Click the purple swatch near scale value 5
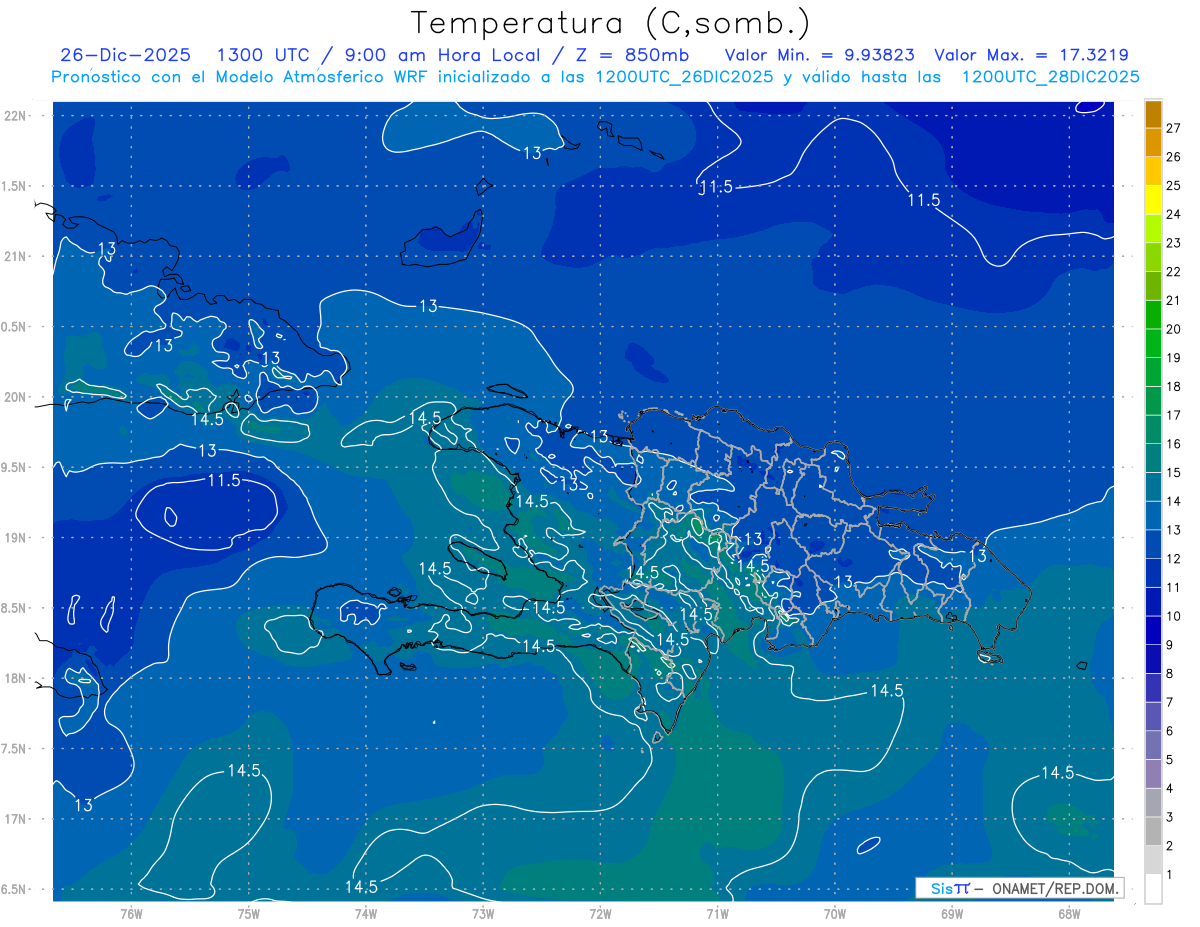The width and height of the screenshot is (1200, 927). click(1154, 774)
